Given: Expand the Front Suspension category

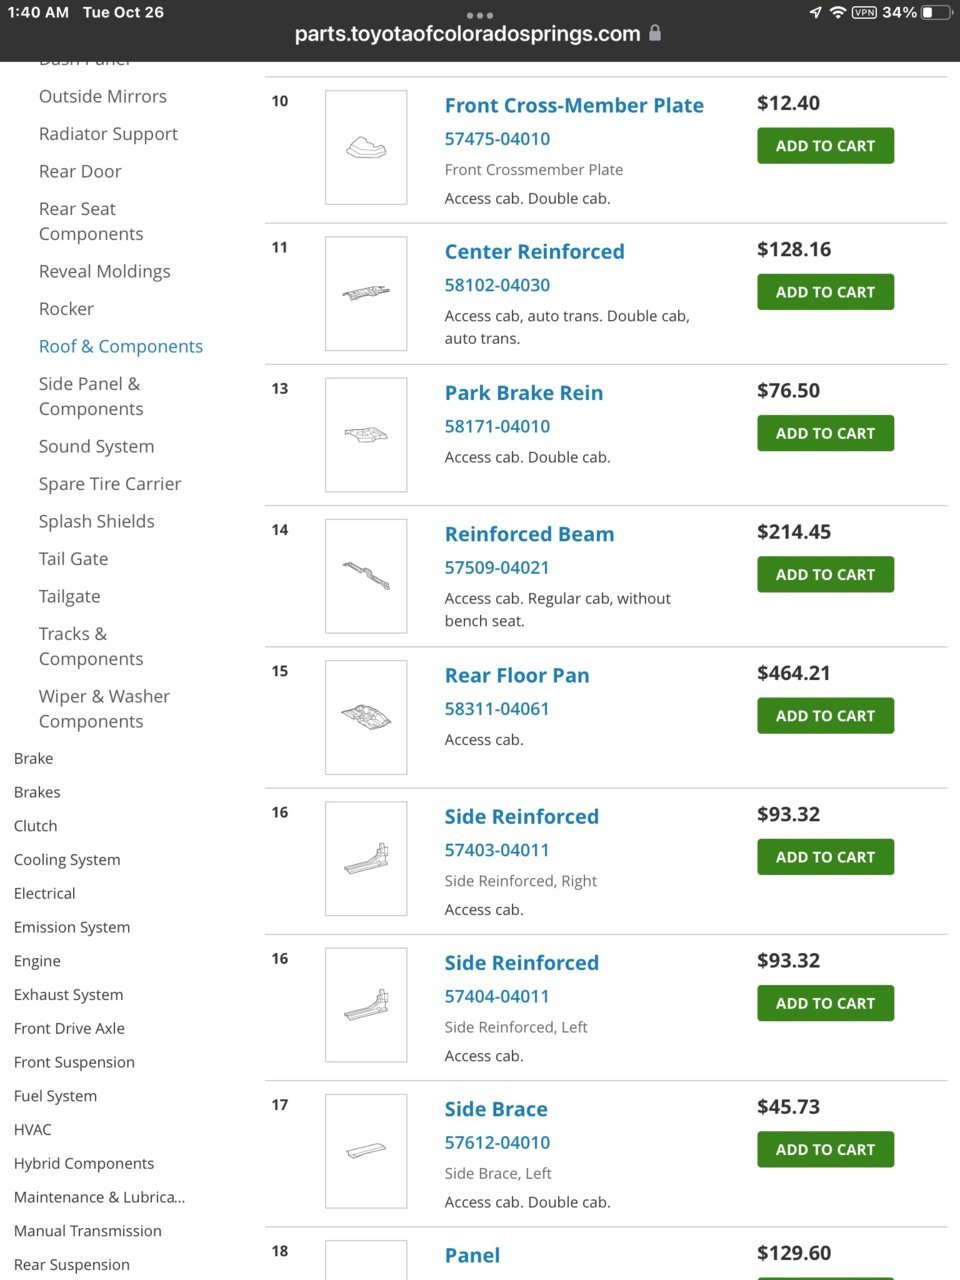Looking at the screenshot, I should coord(74,1062).
